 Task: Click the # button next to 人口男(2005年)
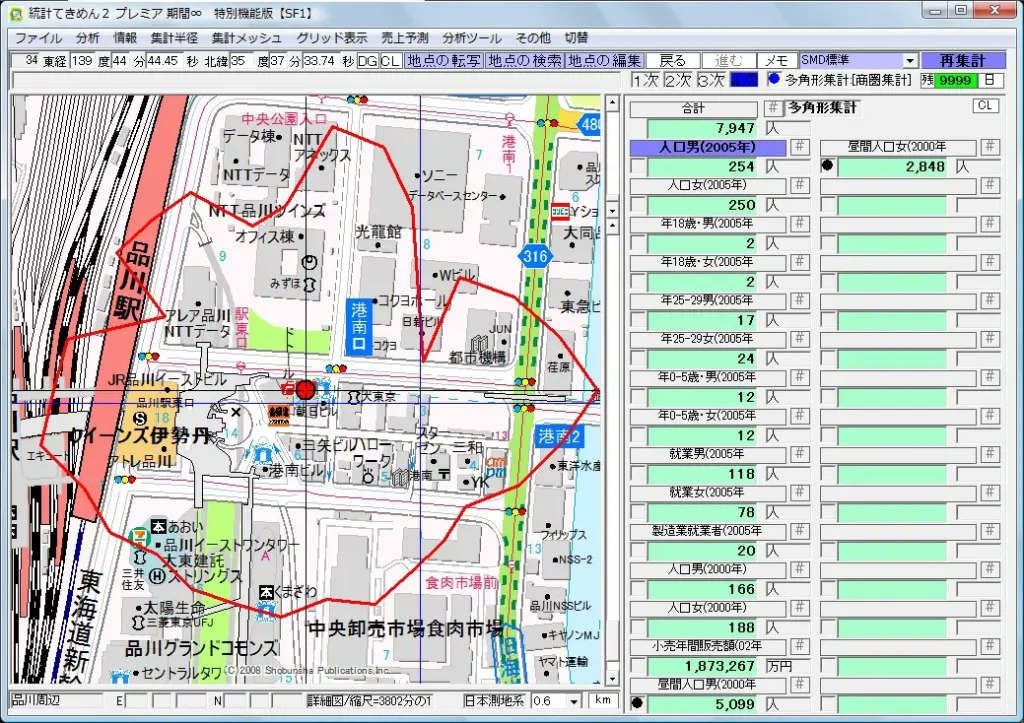800,147
